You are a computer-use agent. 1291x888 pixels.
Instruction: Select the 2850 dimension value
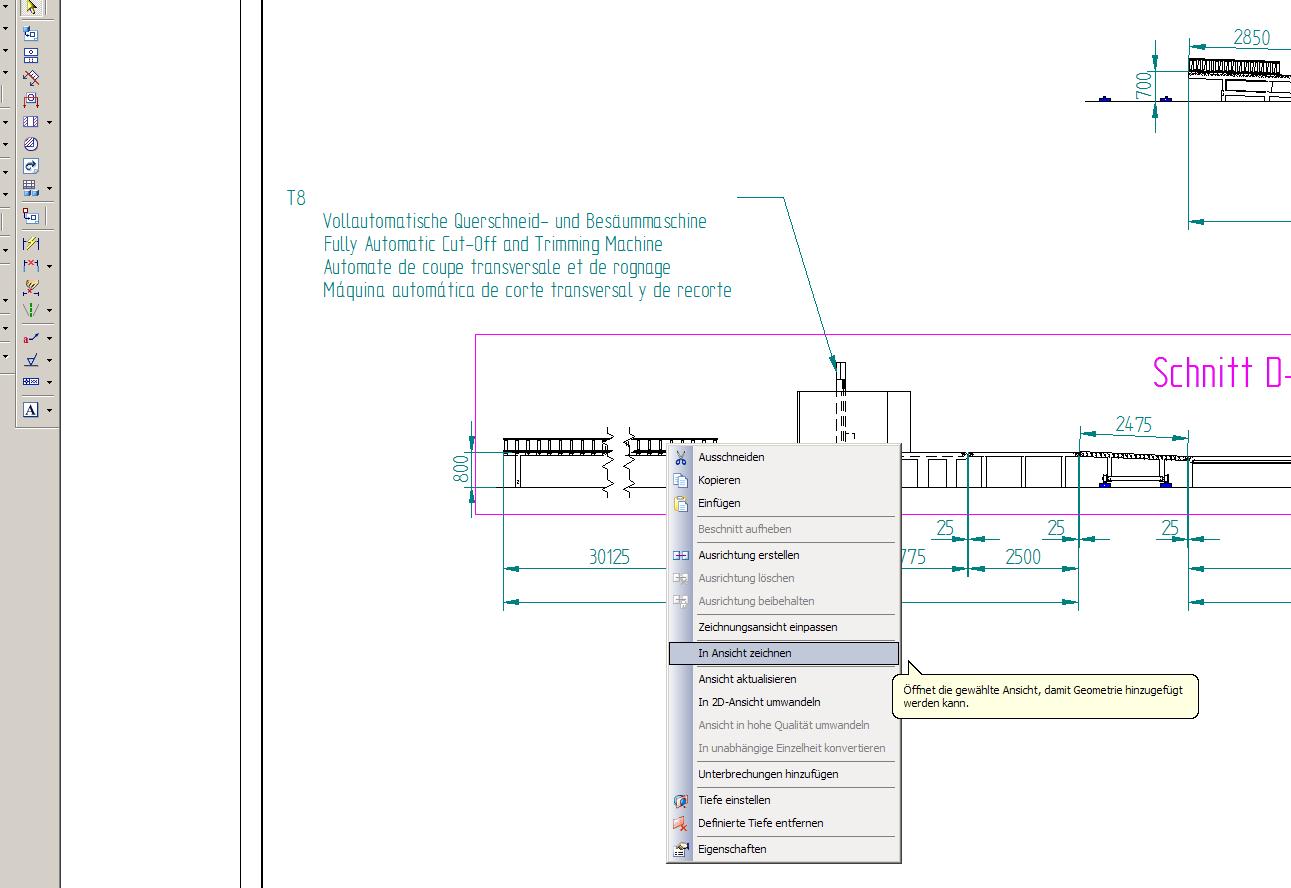pos(1251,38)
